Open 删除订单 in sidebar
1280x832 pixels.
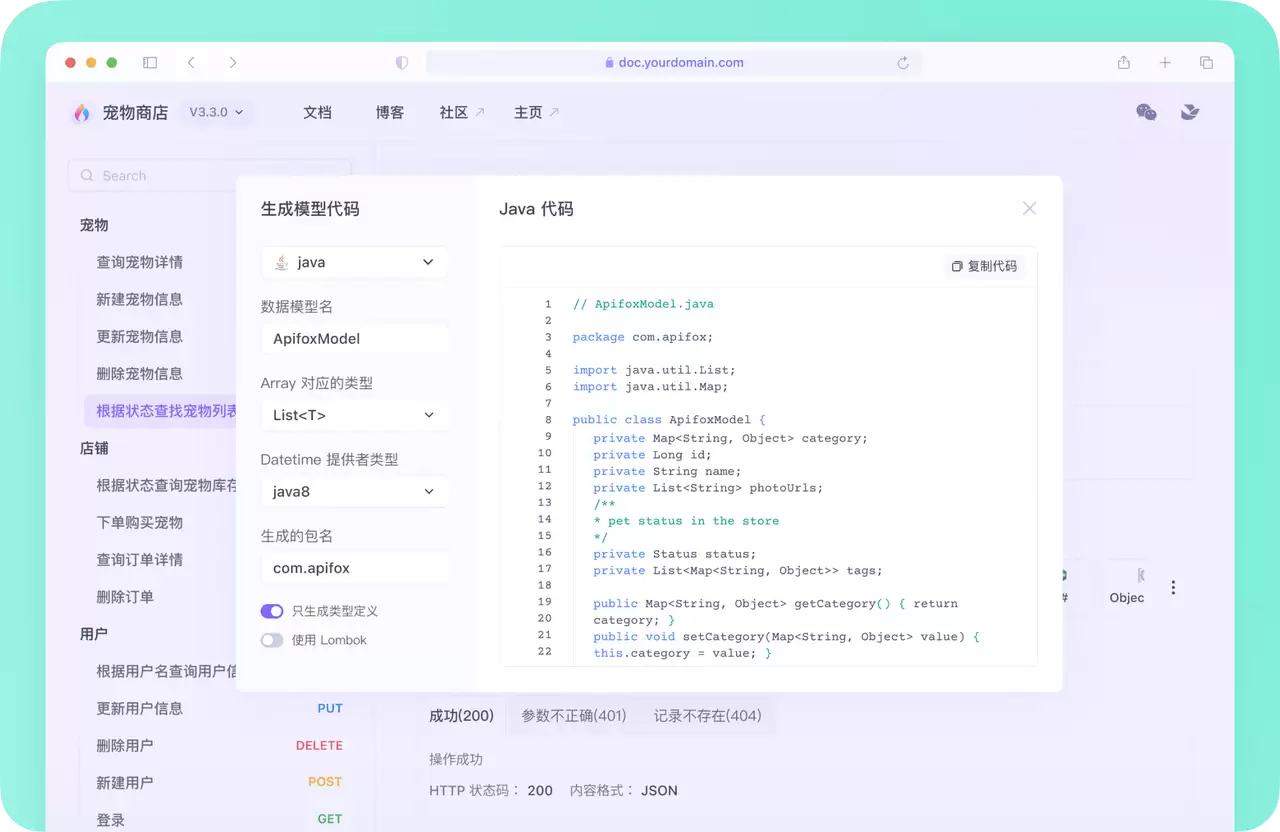(x=125, y=596)
